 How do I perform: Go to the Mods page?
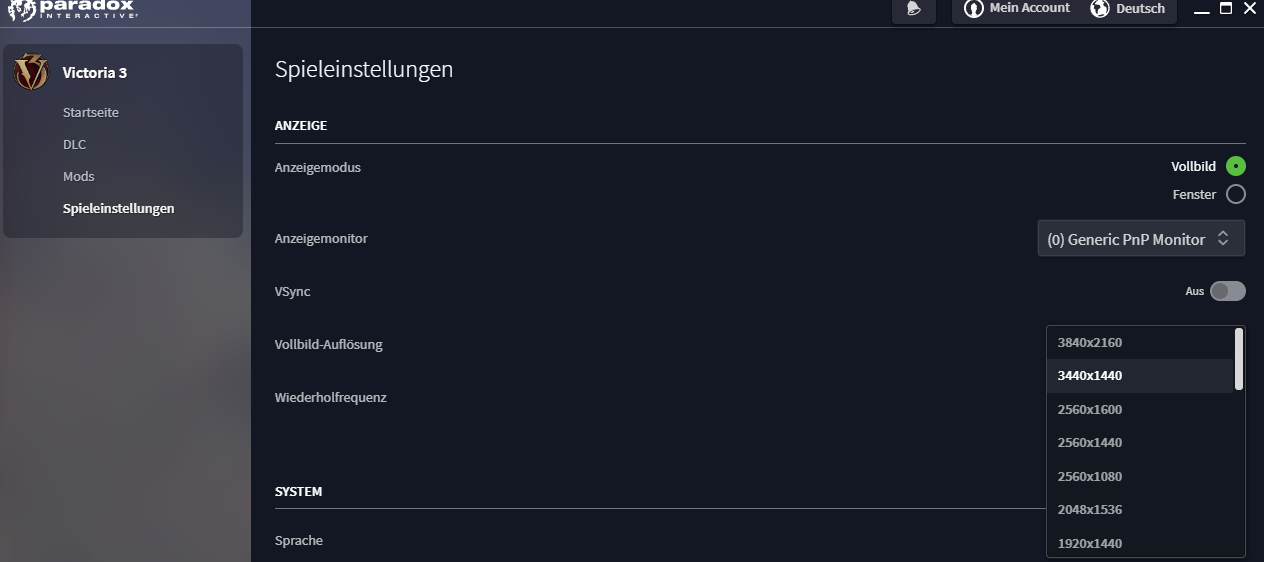click(x=78, y=177)
